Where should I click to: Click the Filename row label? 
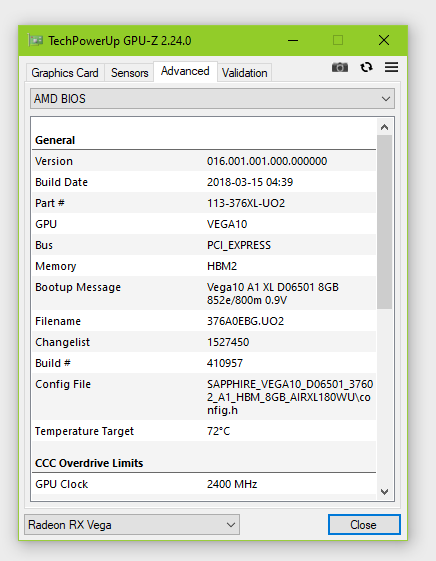tap(58, 321)
